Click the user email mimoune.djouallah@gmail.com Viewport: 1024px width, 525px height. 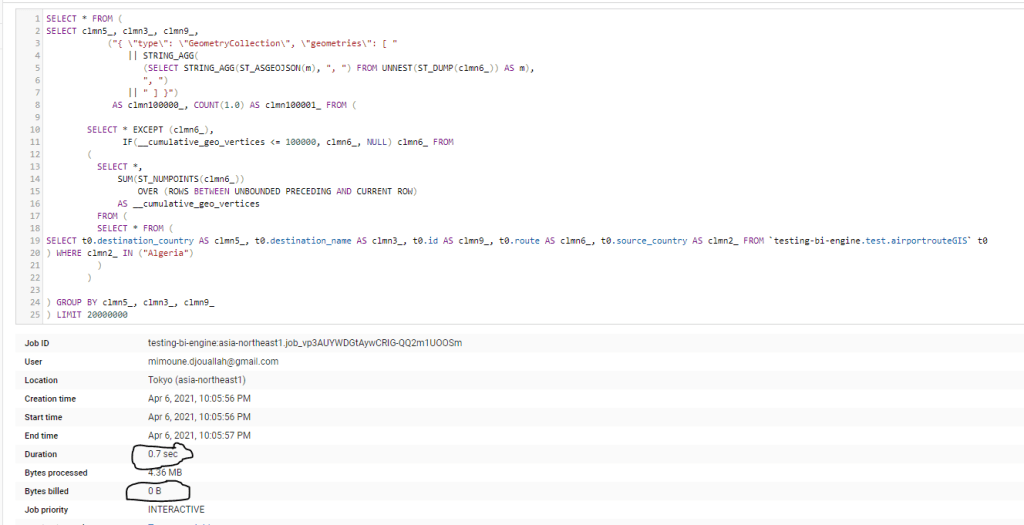coord(213,361)
